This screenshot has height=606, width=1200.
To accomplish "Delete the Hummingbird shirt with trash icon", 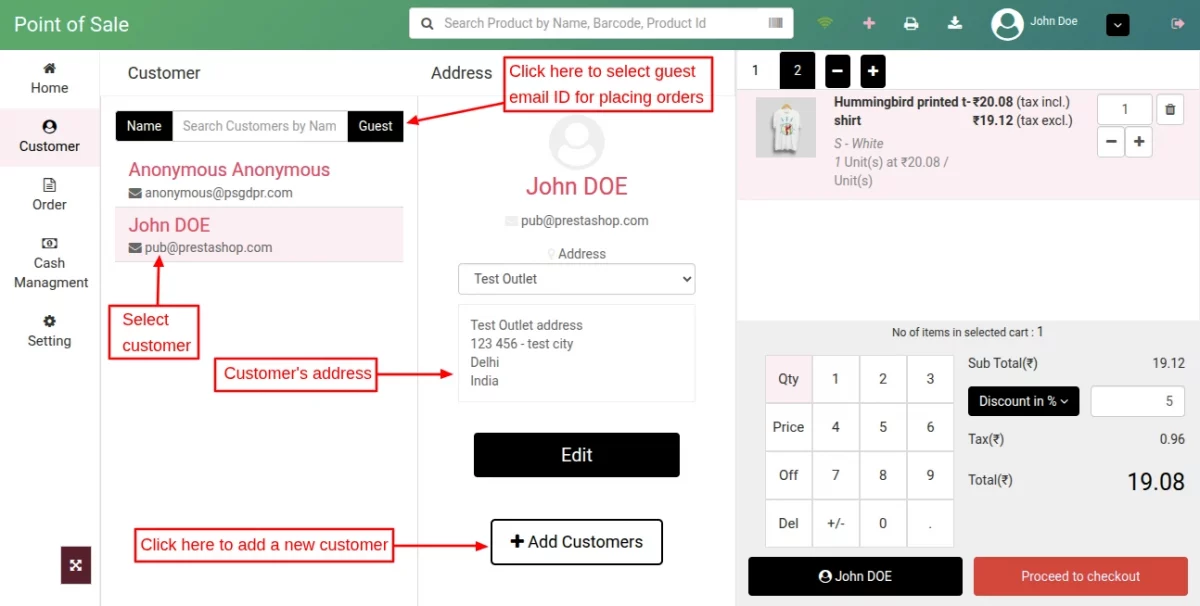I will click(1170, 109).
